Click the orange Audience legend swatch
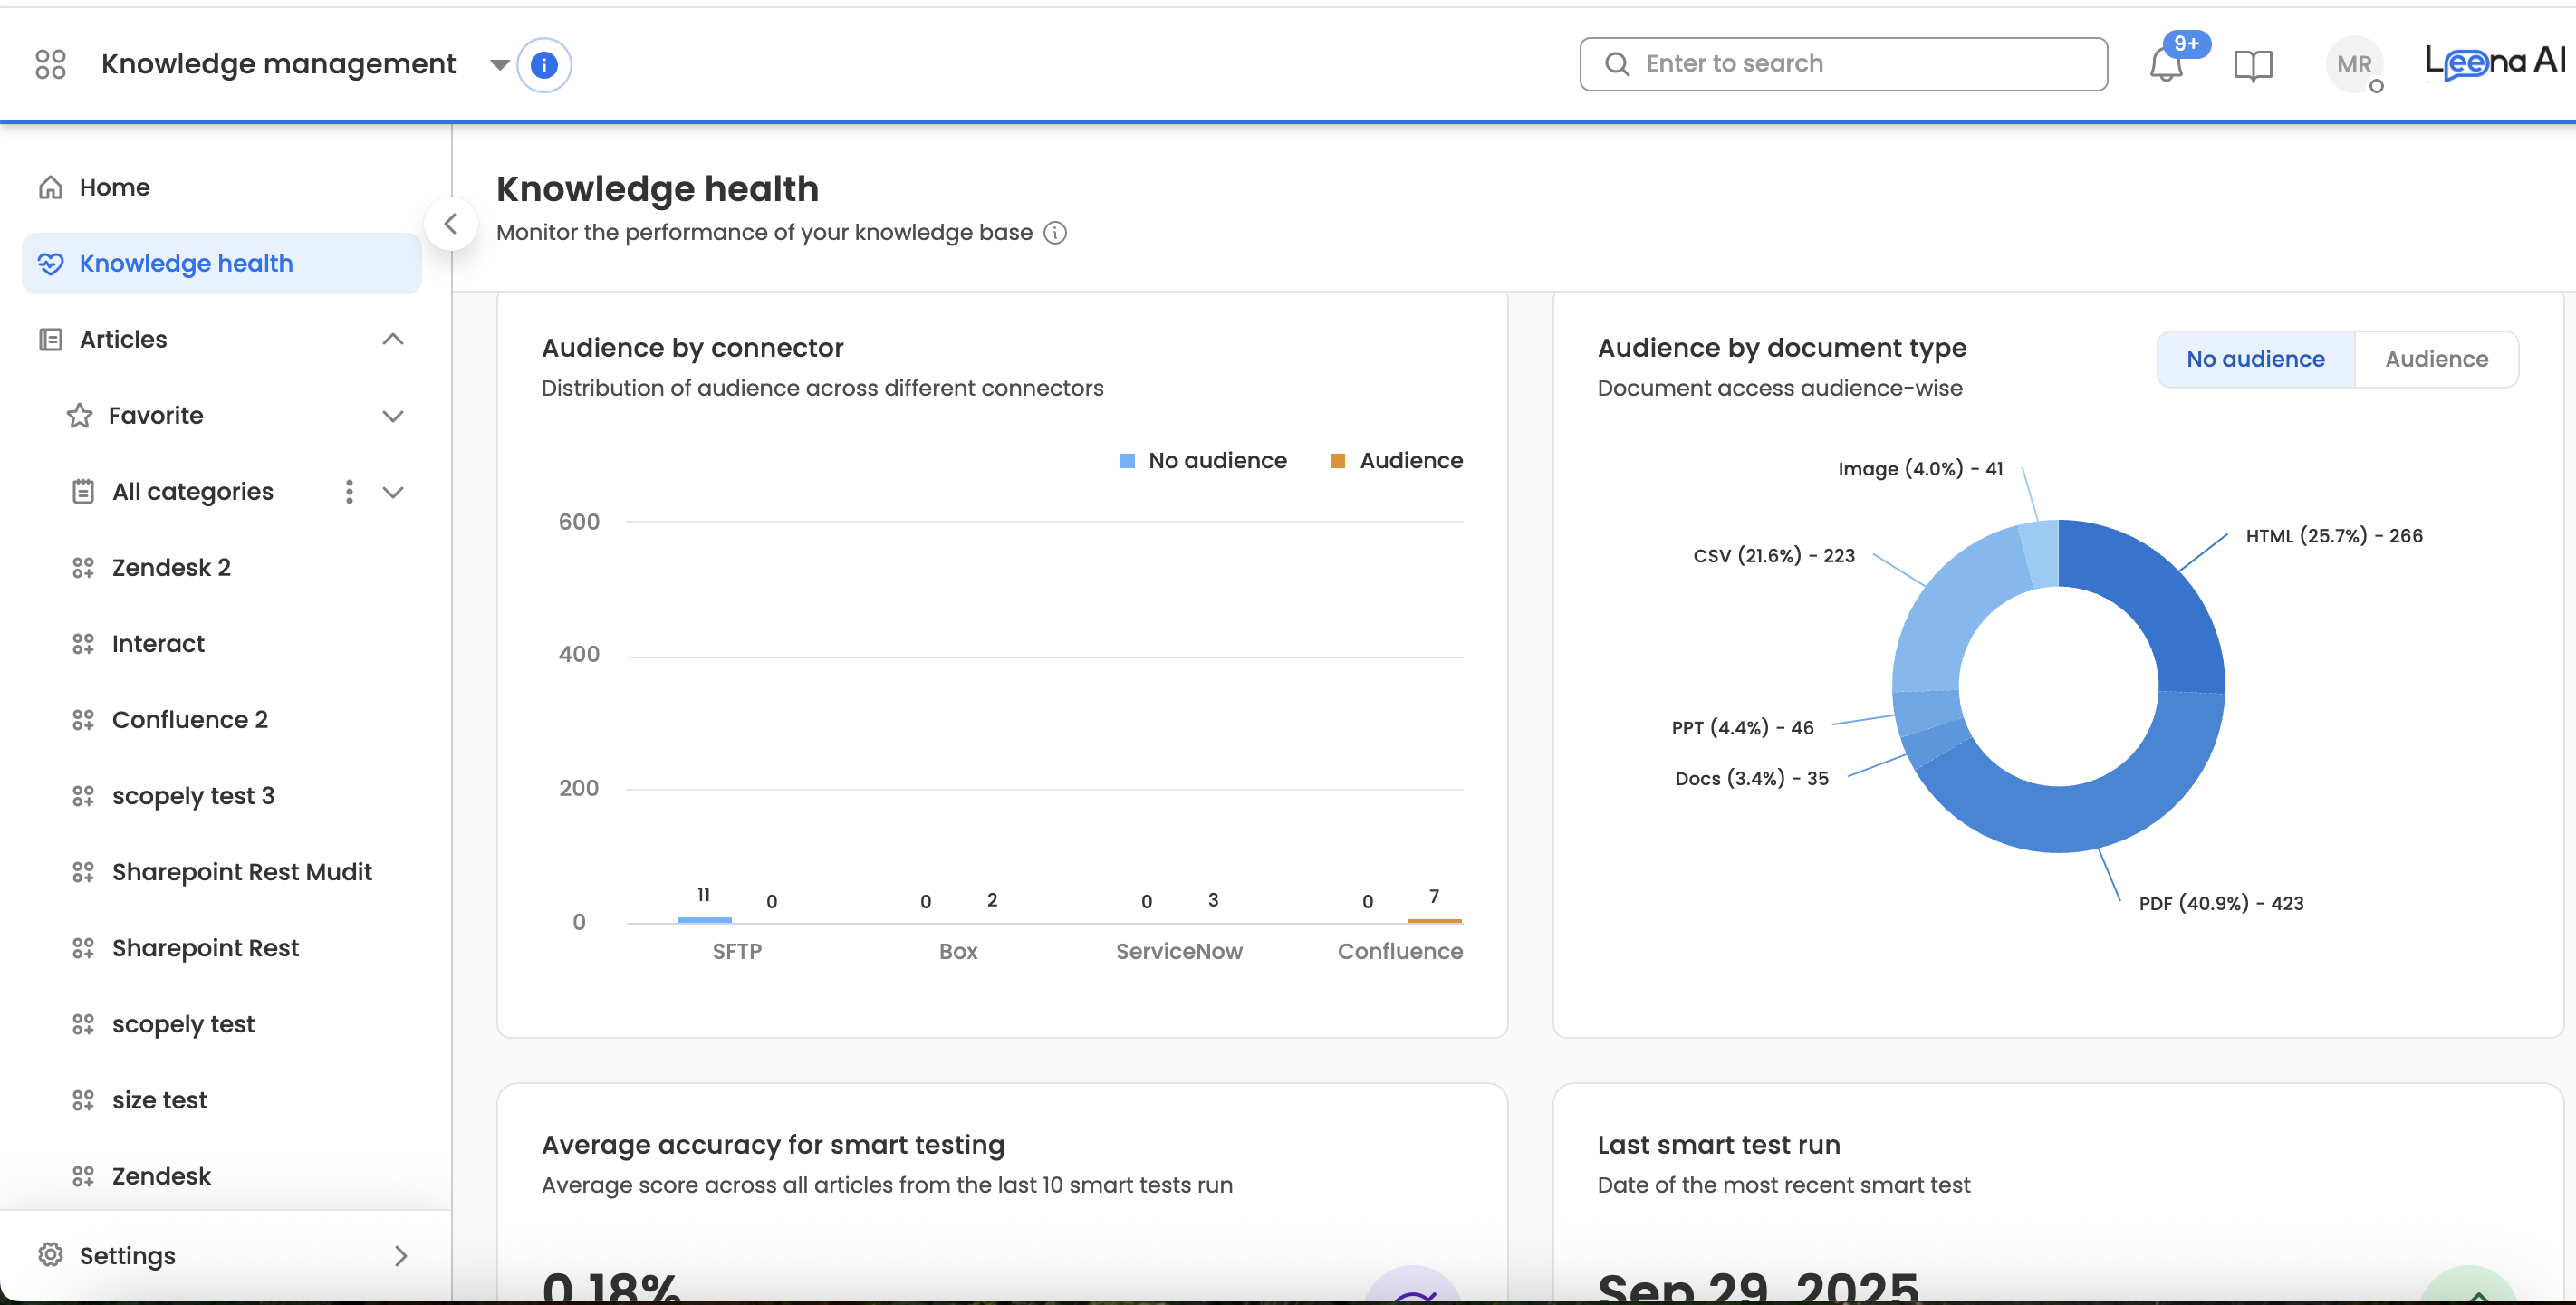Screen dimensions: 2576x1305 pyautogui.click(x=1337, y=461)
